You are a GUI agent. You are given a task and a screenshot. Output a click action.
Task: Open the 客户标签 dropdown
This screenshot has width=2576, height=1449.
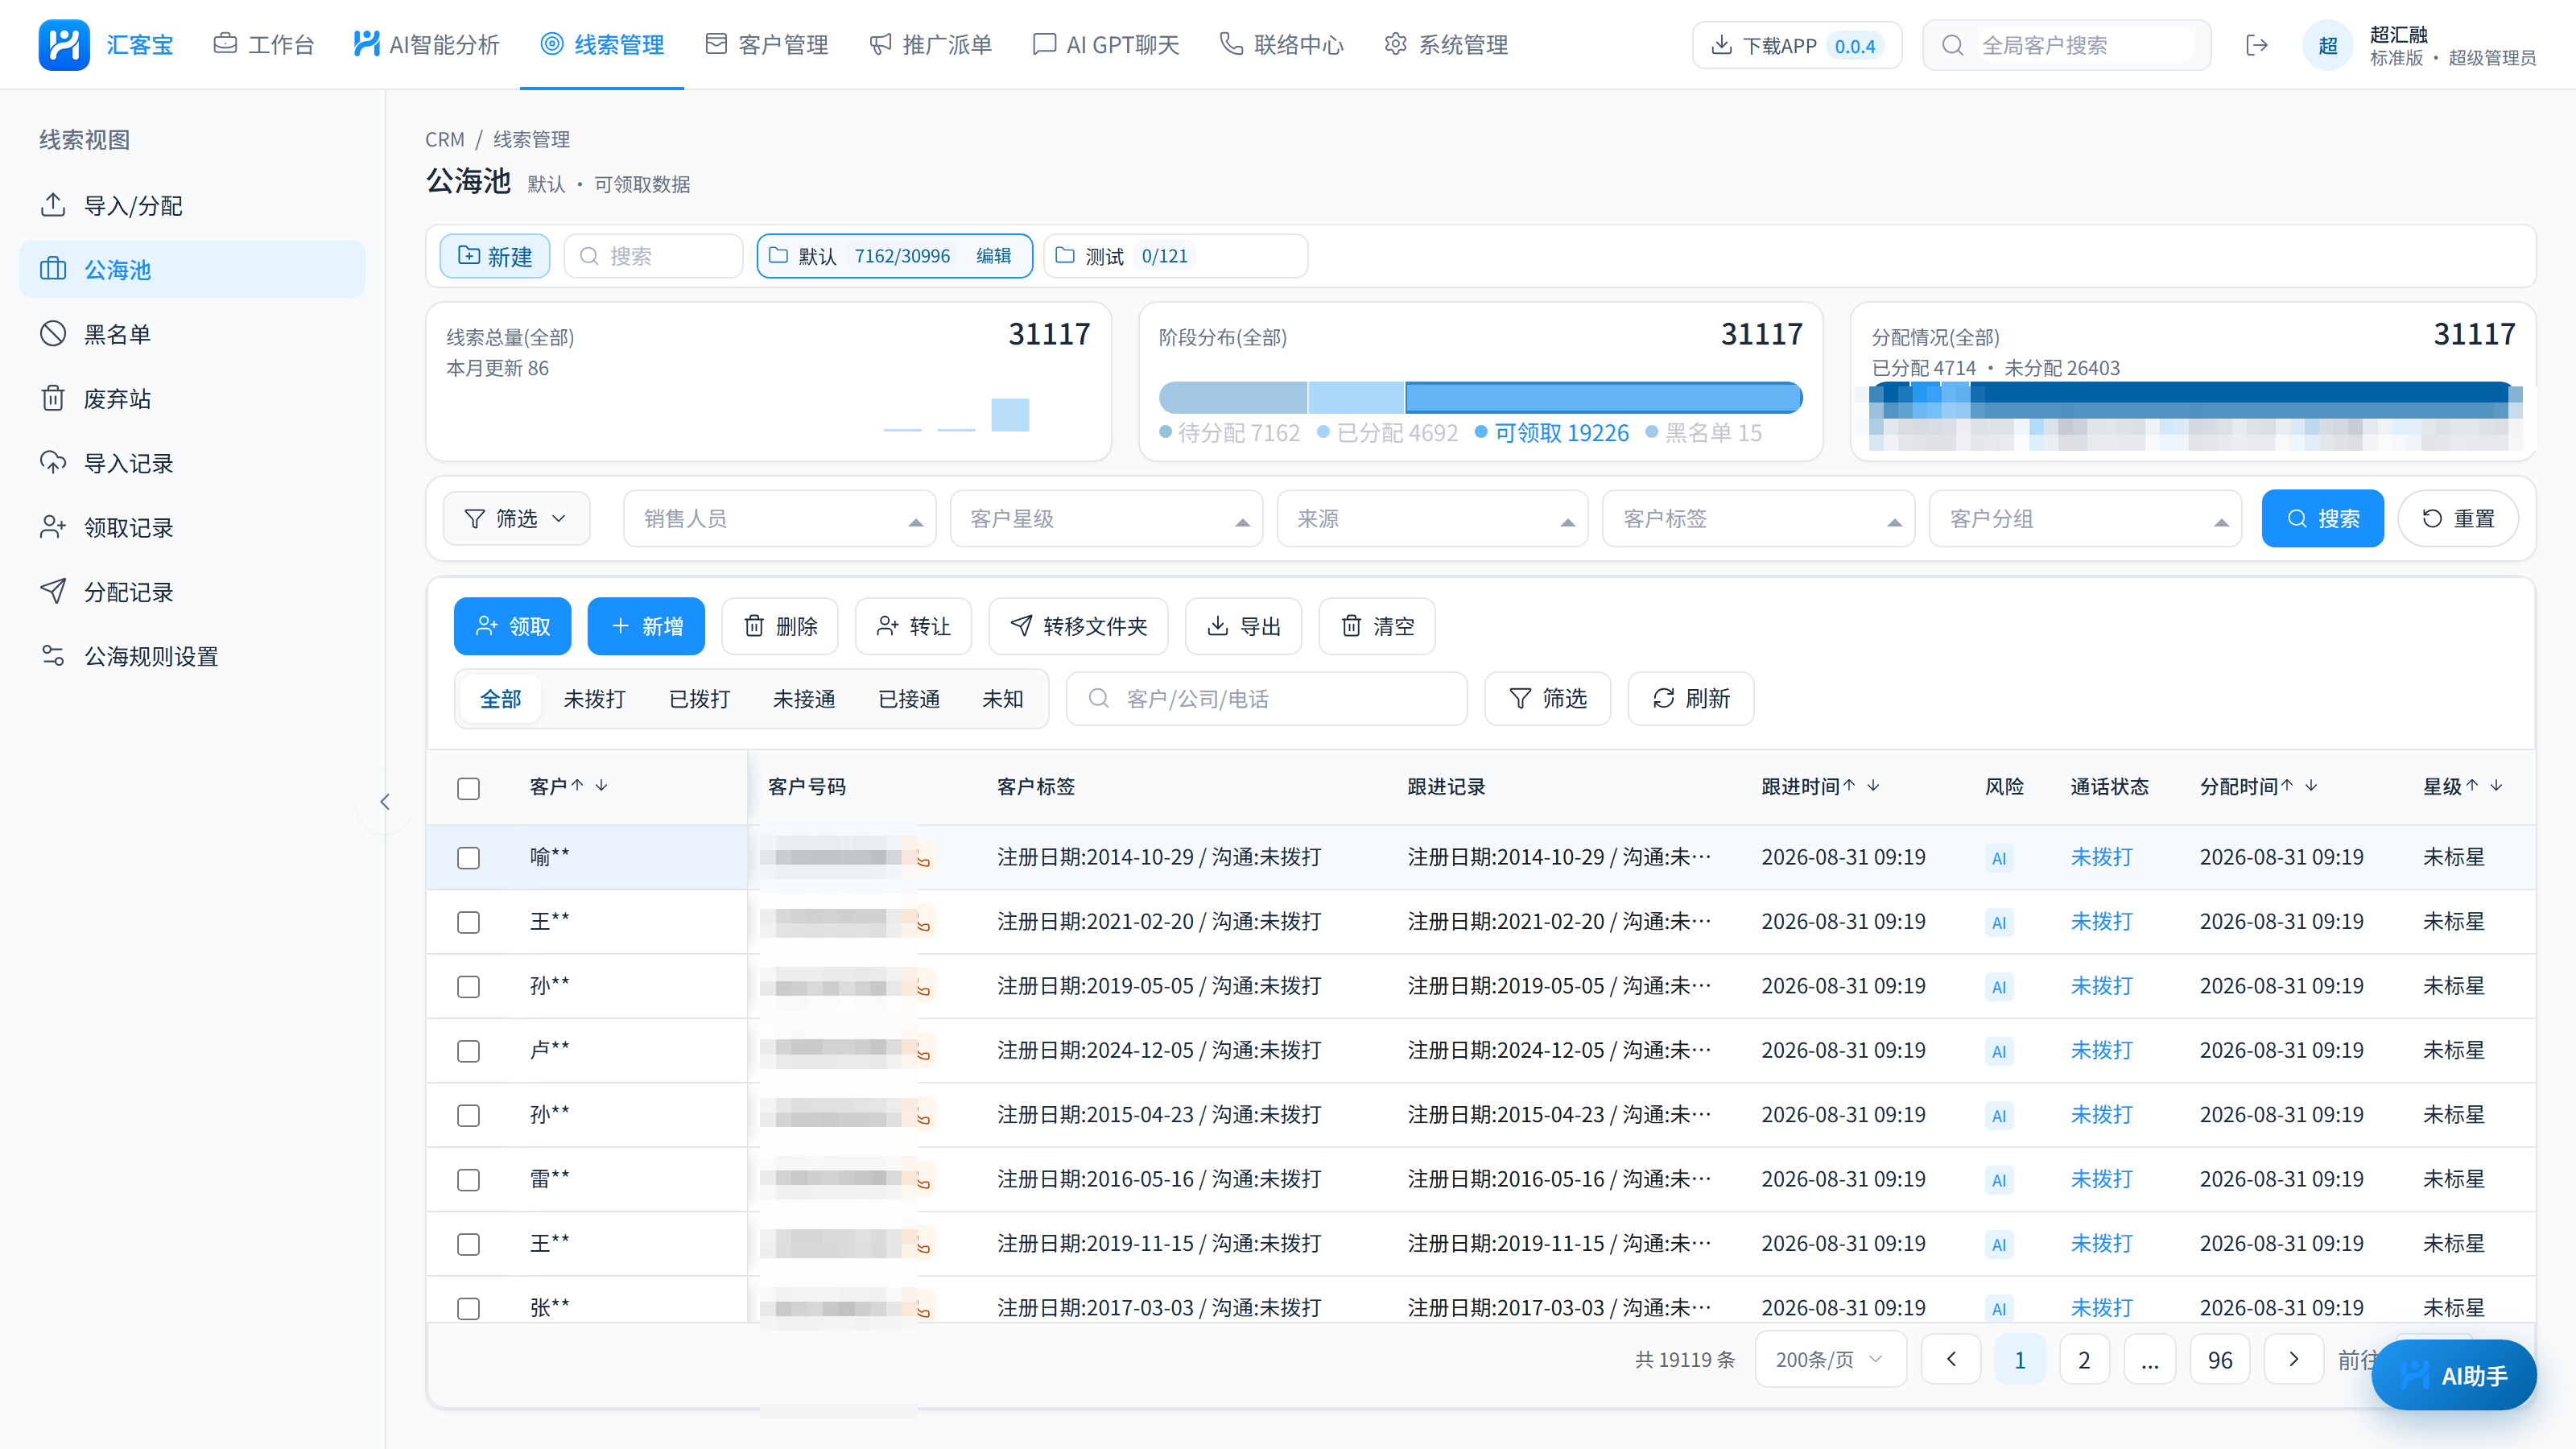(x=1758, y=518)
